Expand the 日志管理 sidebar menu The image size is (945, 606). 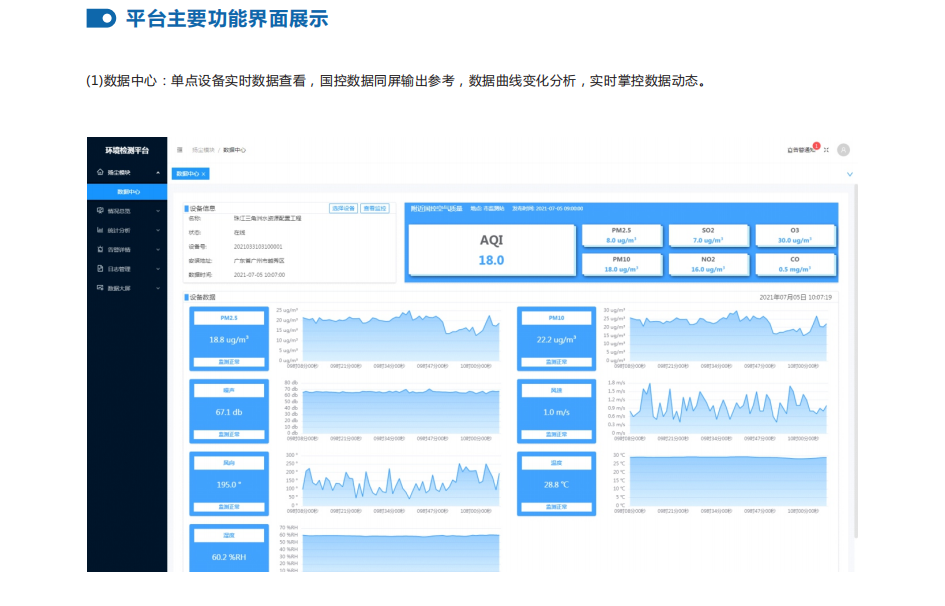(x=158, y=269)
